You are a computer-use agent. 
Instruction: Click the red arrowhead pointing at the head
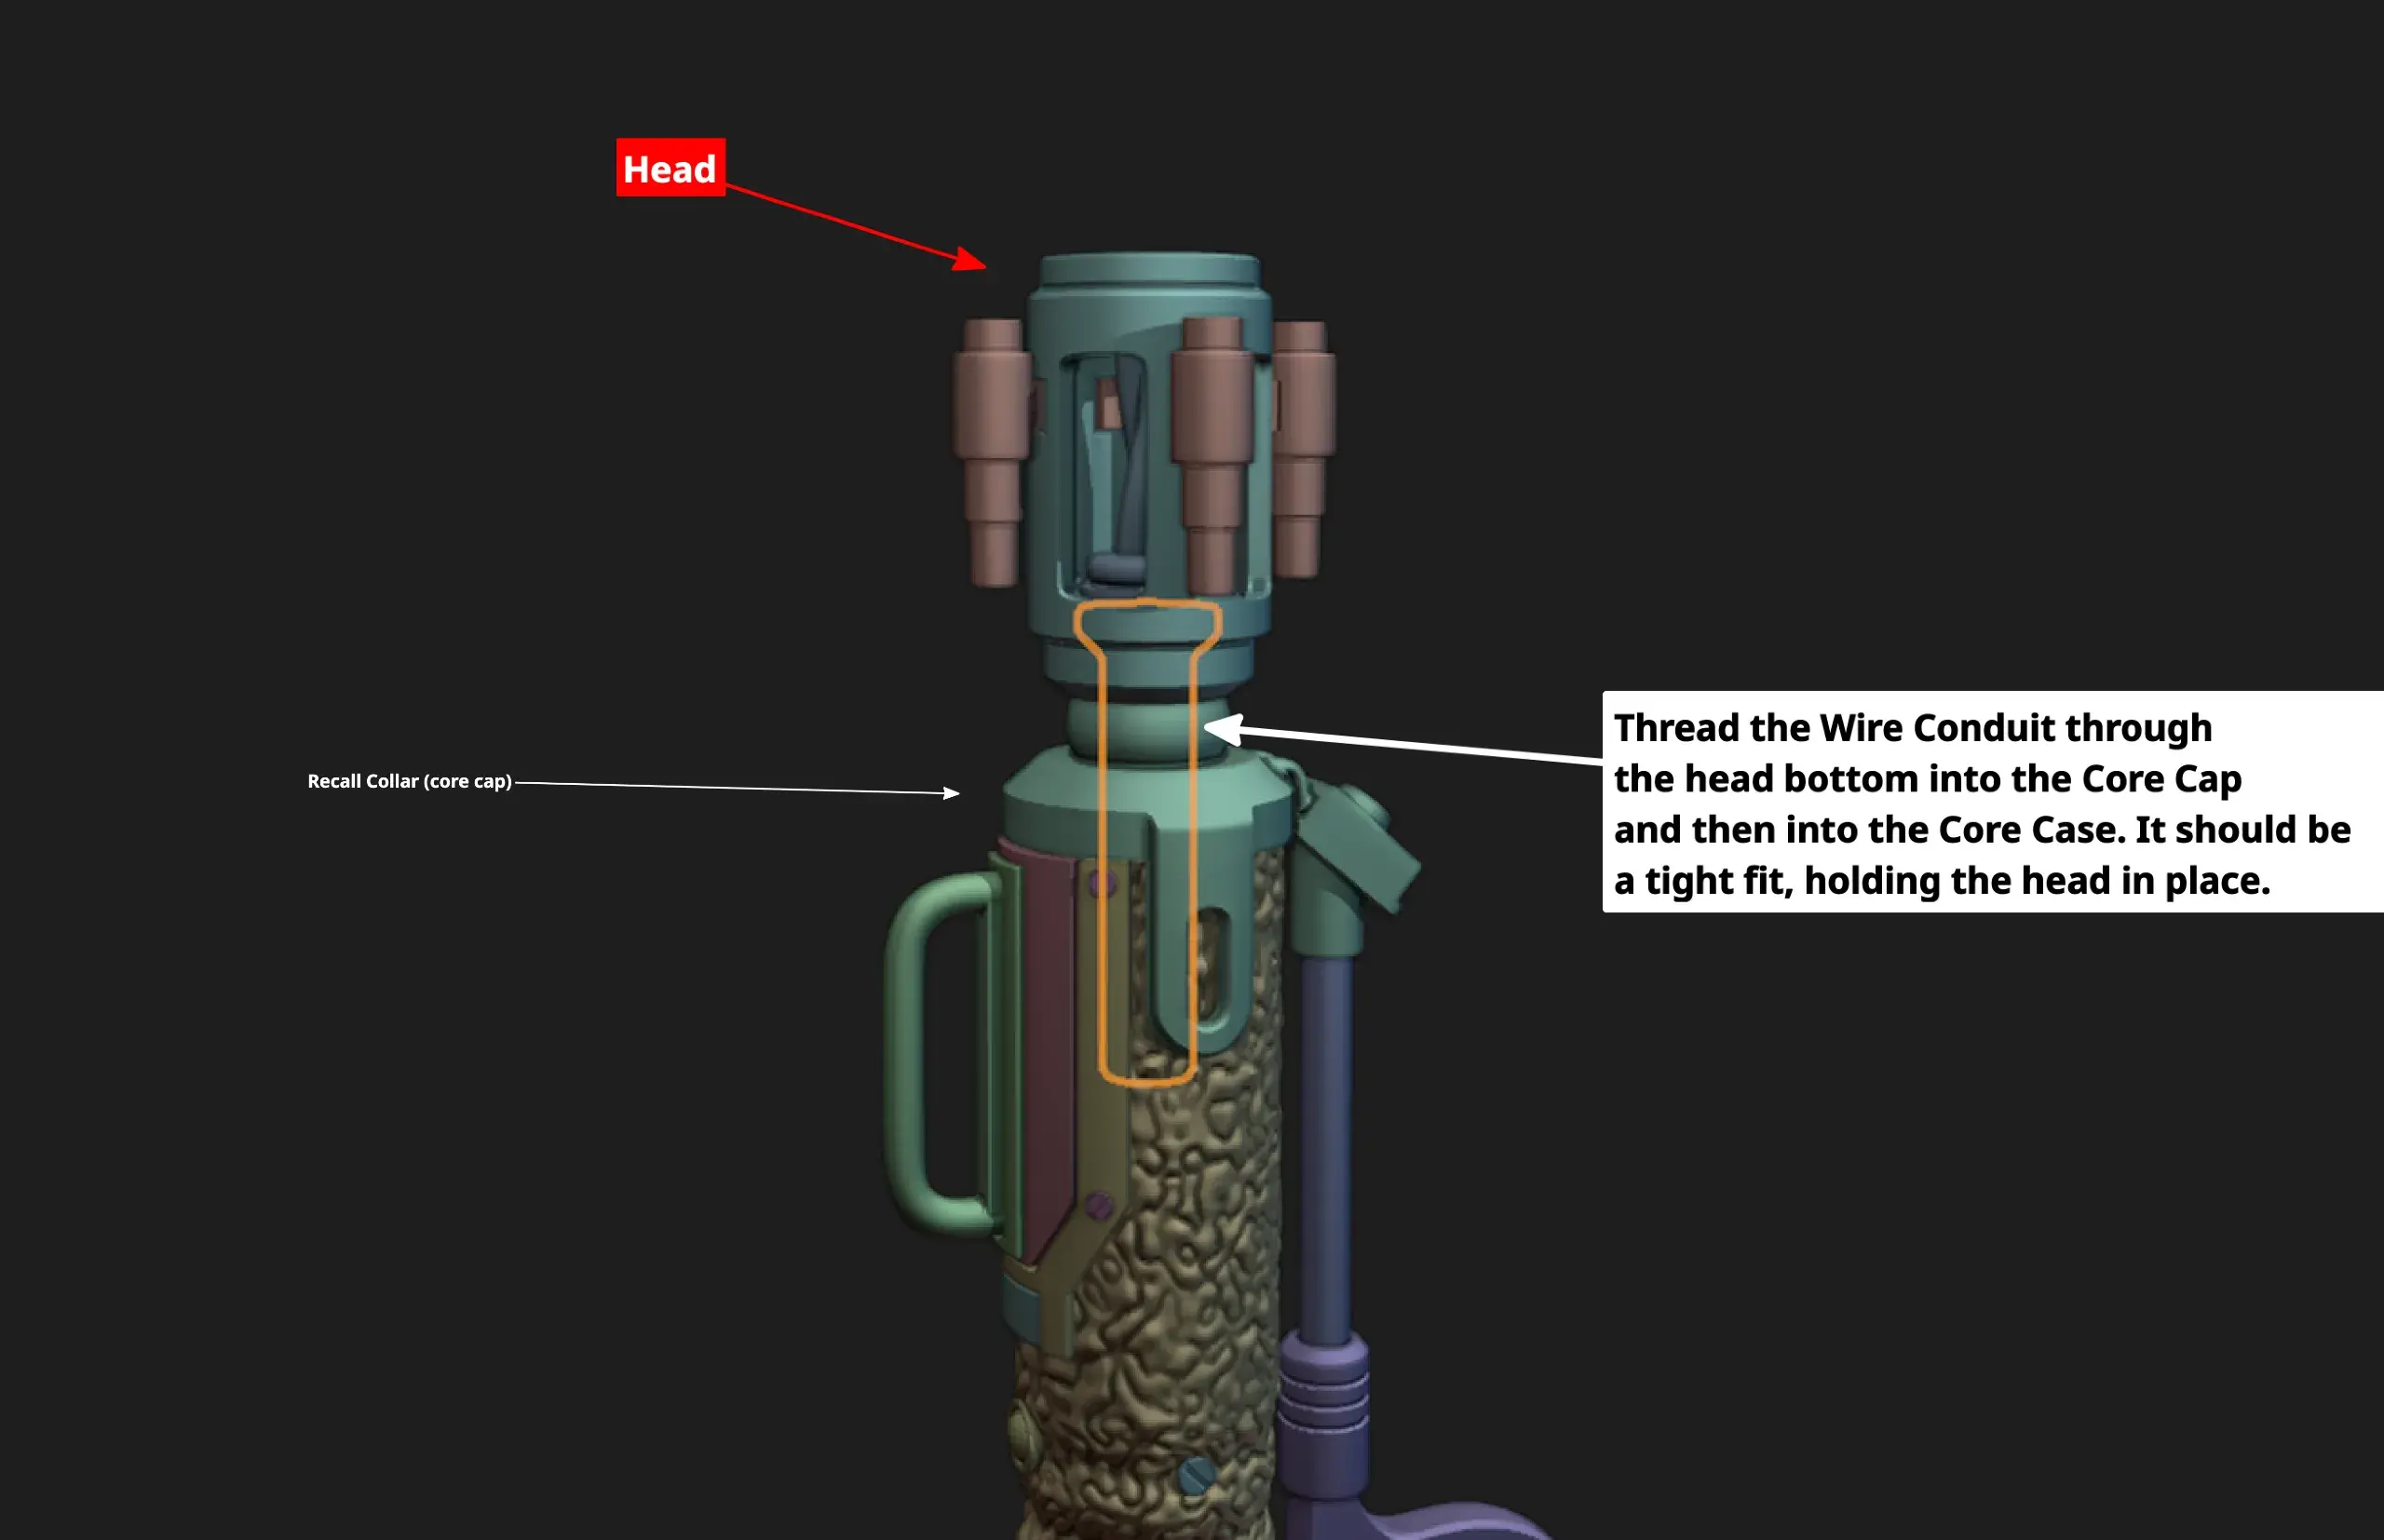969,260
